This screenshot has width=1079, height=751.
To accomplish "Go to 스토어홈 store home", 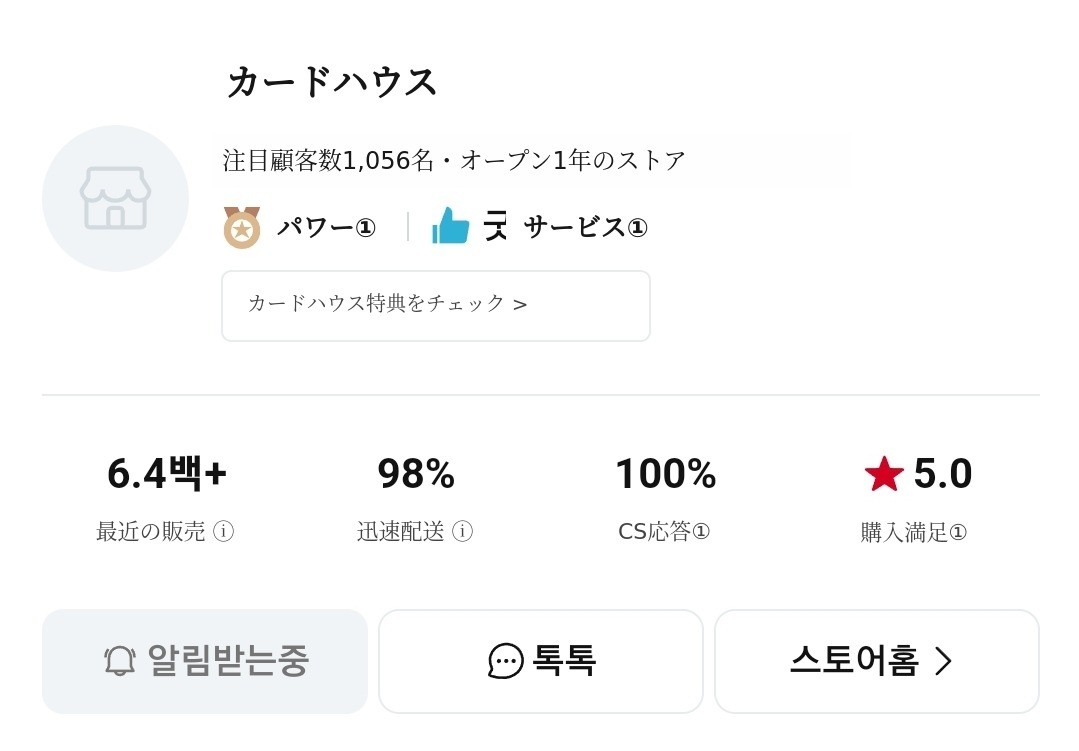I will 876,661.
